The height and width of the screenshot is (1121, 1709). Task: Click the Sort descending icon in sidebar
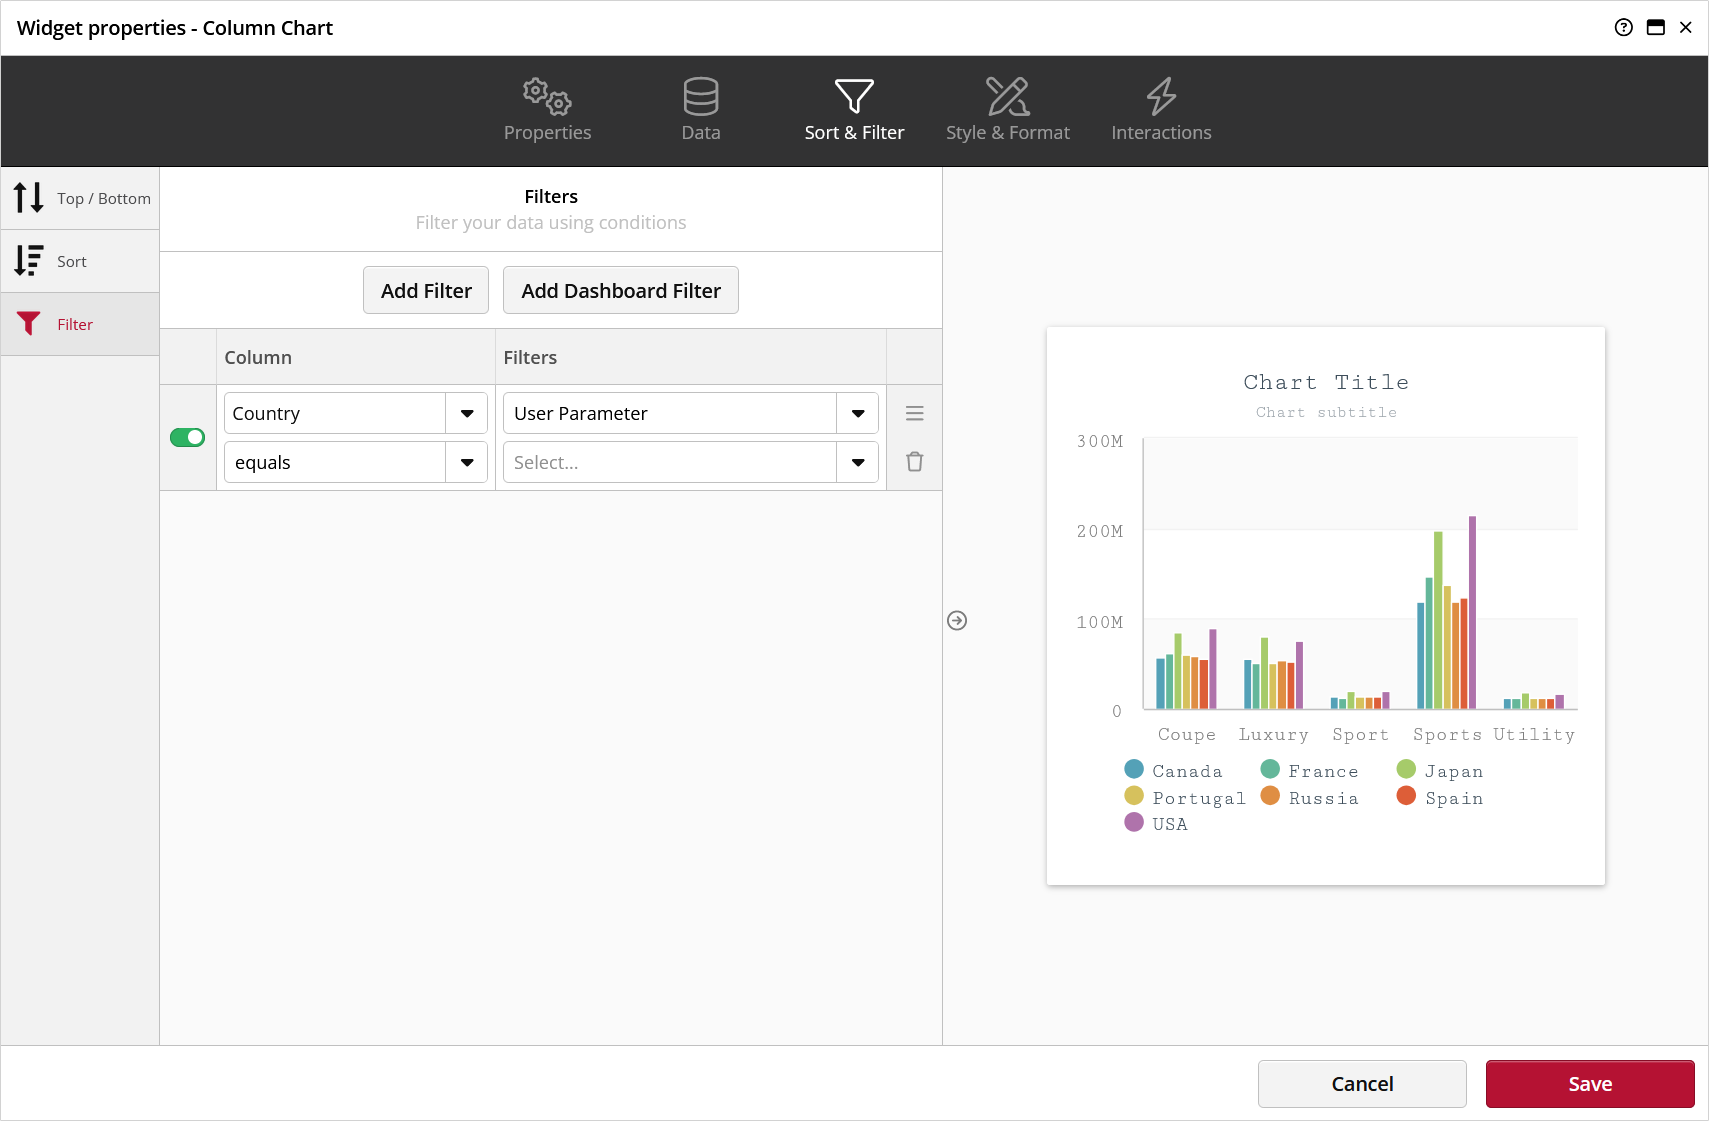click(x=29, y=261)
